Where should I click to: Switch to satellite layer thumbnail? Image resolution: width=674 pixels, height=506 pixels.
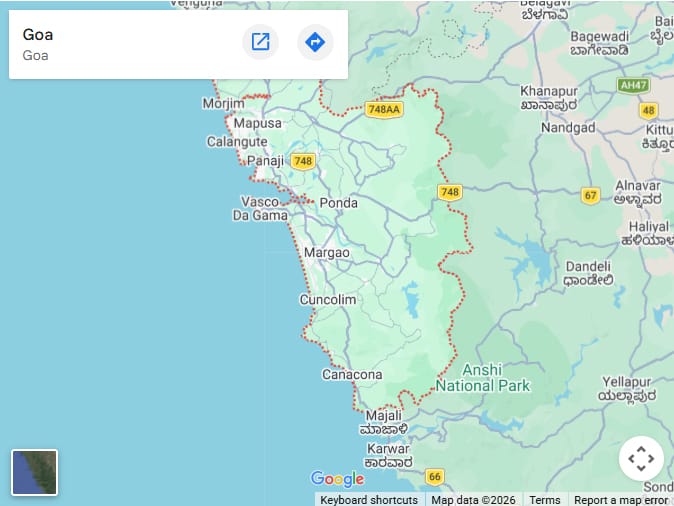34,472
